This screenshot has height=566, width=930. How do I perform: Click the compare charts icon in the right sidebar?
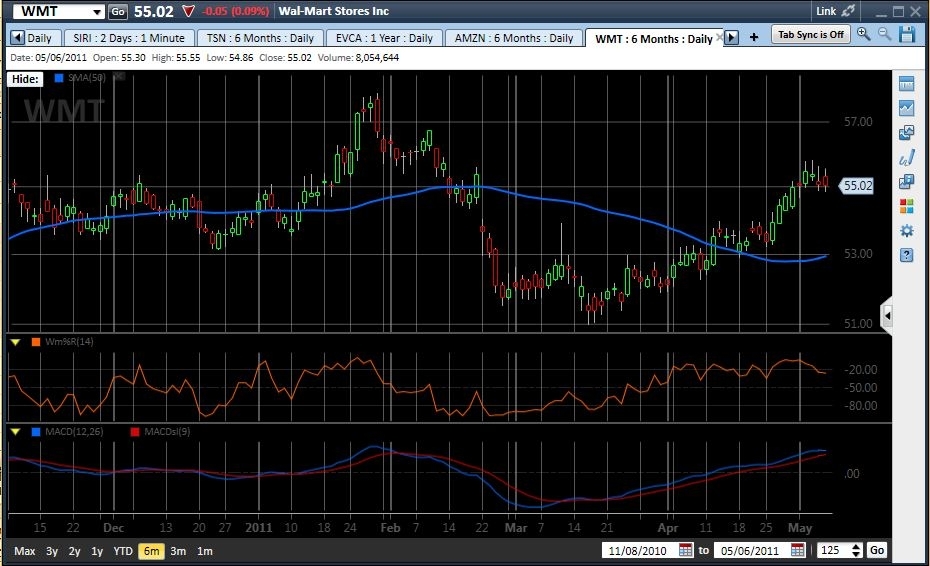click(906, 132)
